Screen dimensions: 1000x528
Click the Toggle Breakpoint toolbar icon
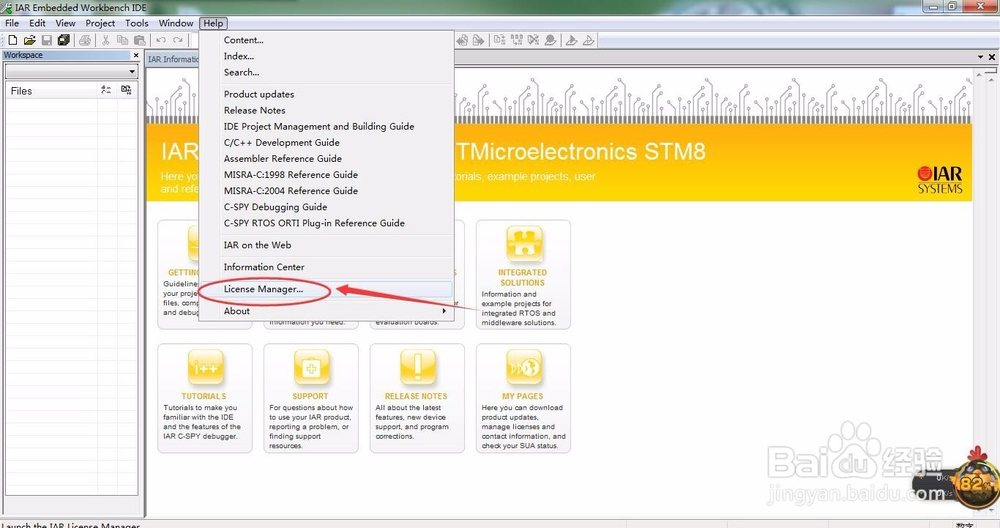(550, 40)
